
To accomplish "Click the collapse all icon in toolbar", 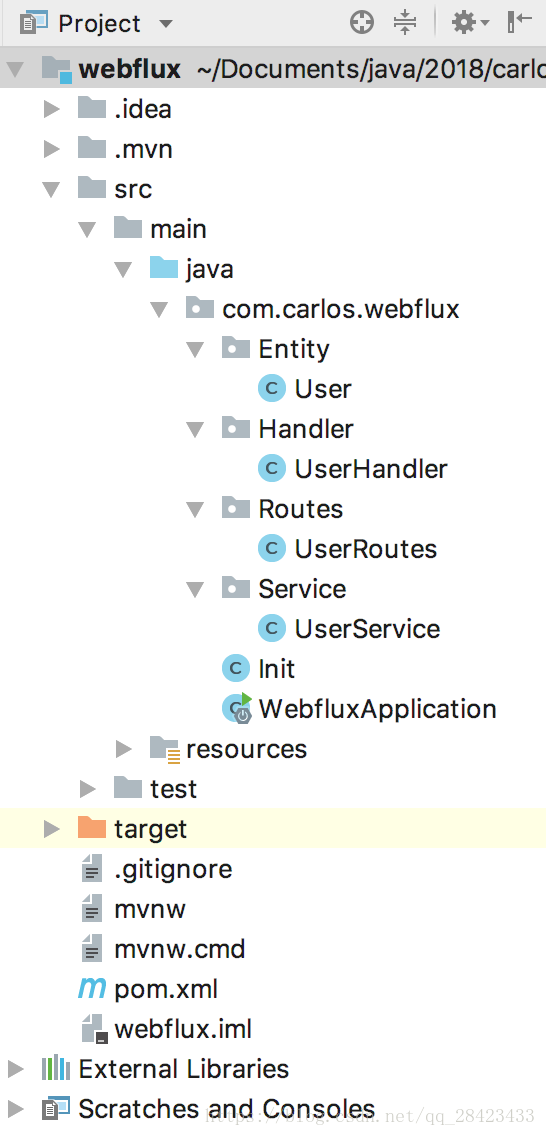I will [405, 22].
